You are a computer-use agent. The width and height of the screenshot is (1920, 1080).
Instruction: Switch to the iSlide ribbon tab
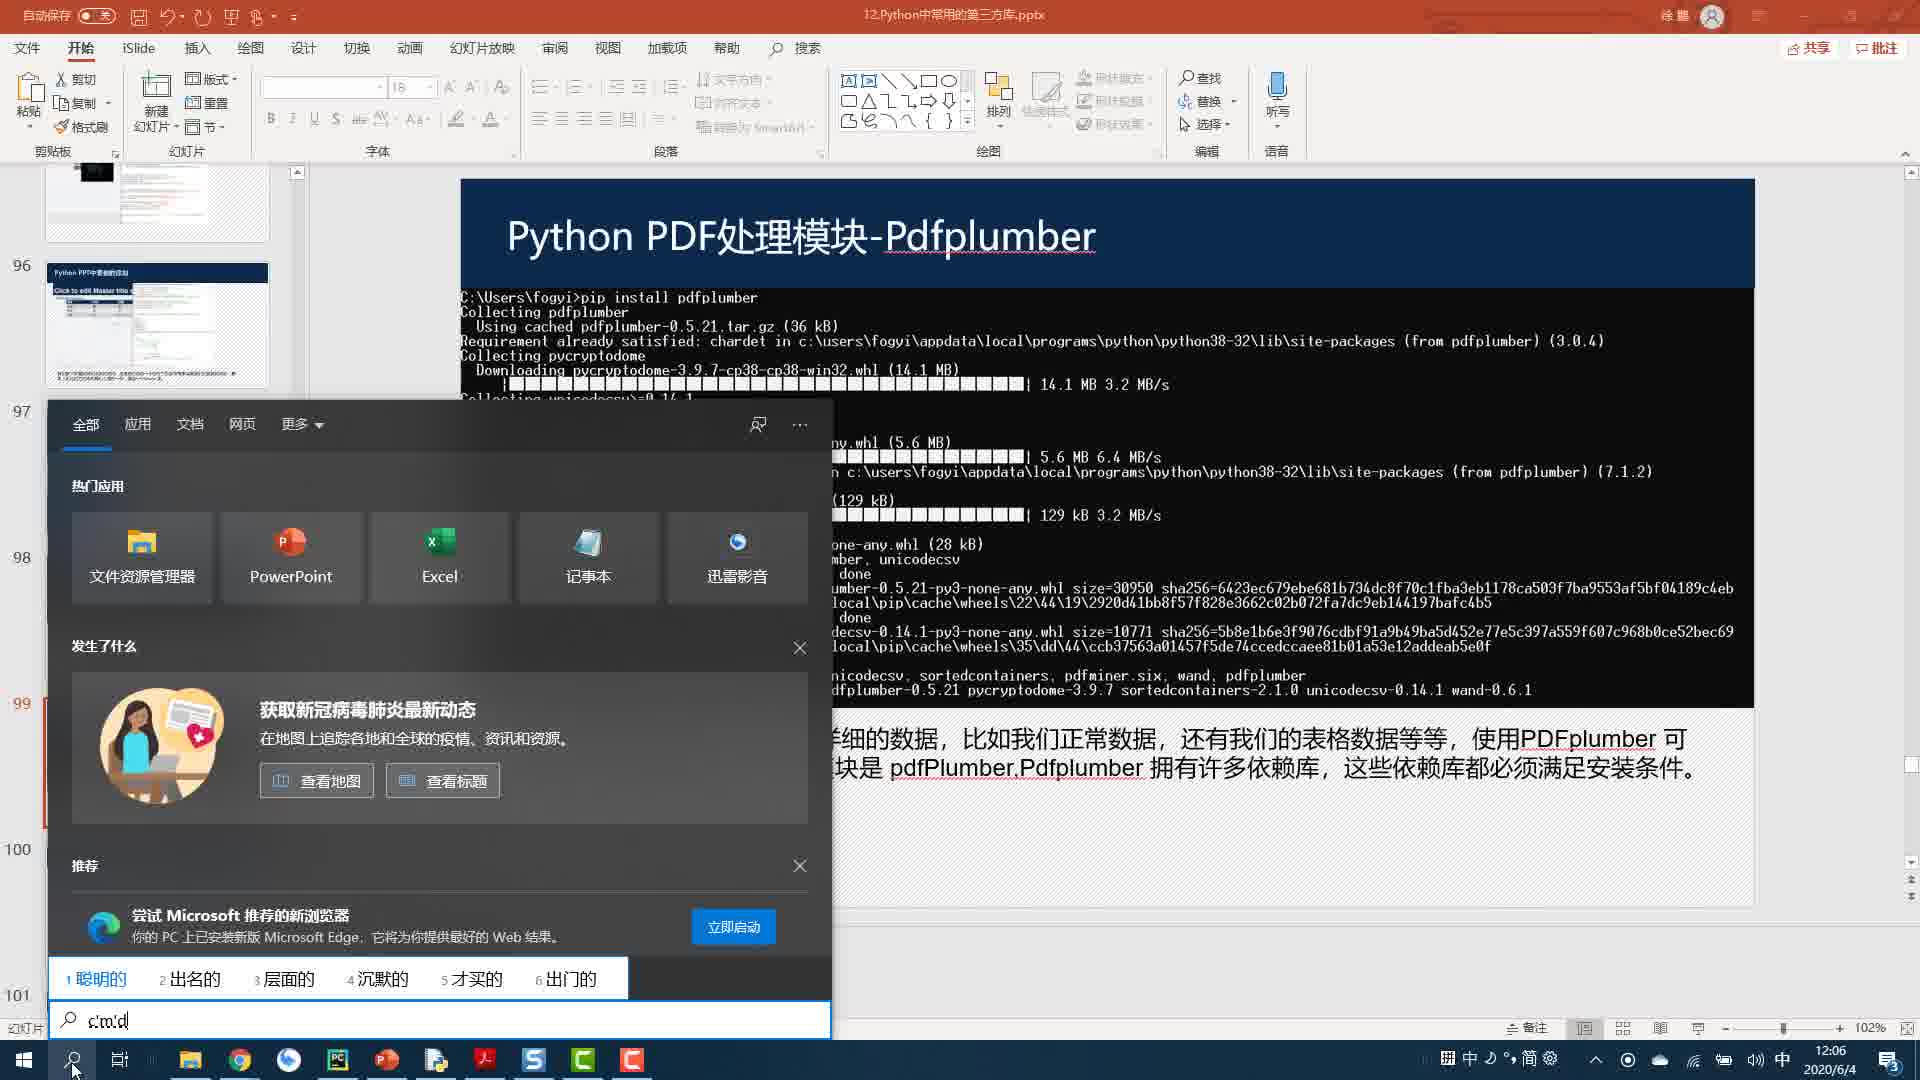pyautogui.click(x=139, y=48)
